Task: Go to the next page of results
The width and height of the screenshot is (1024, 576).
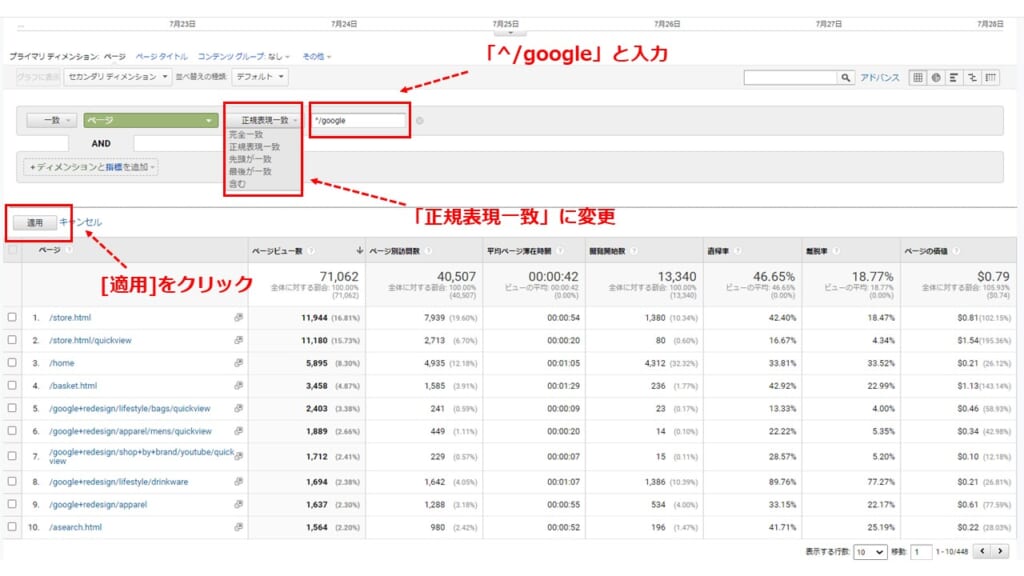Action: tap(1000, 552)
